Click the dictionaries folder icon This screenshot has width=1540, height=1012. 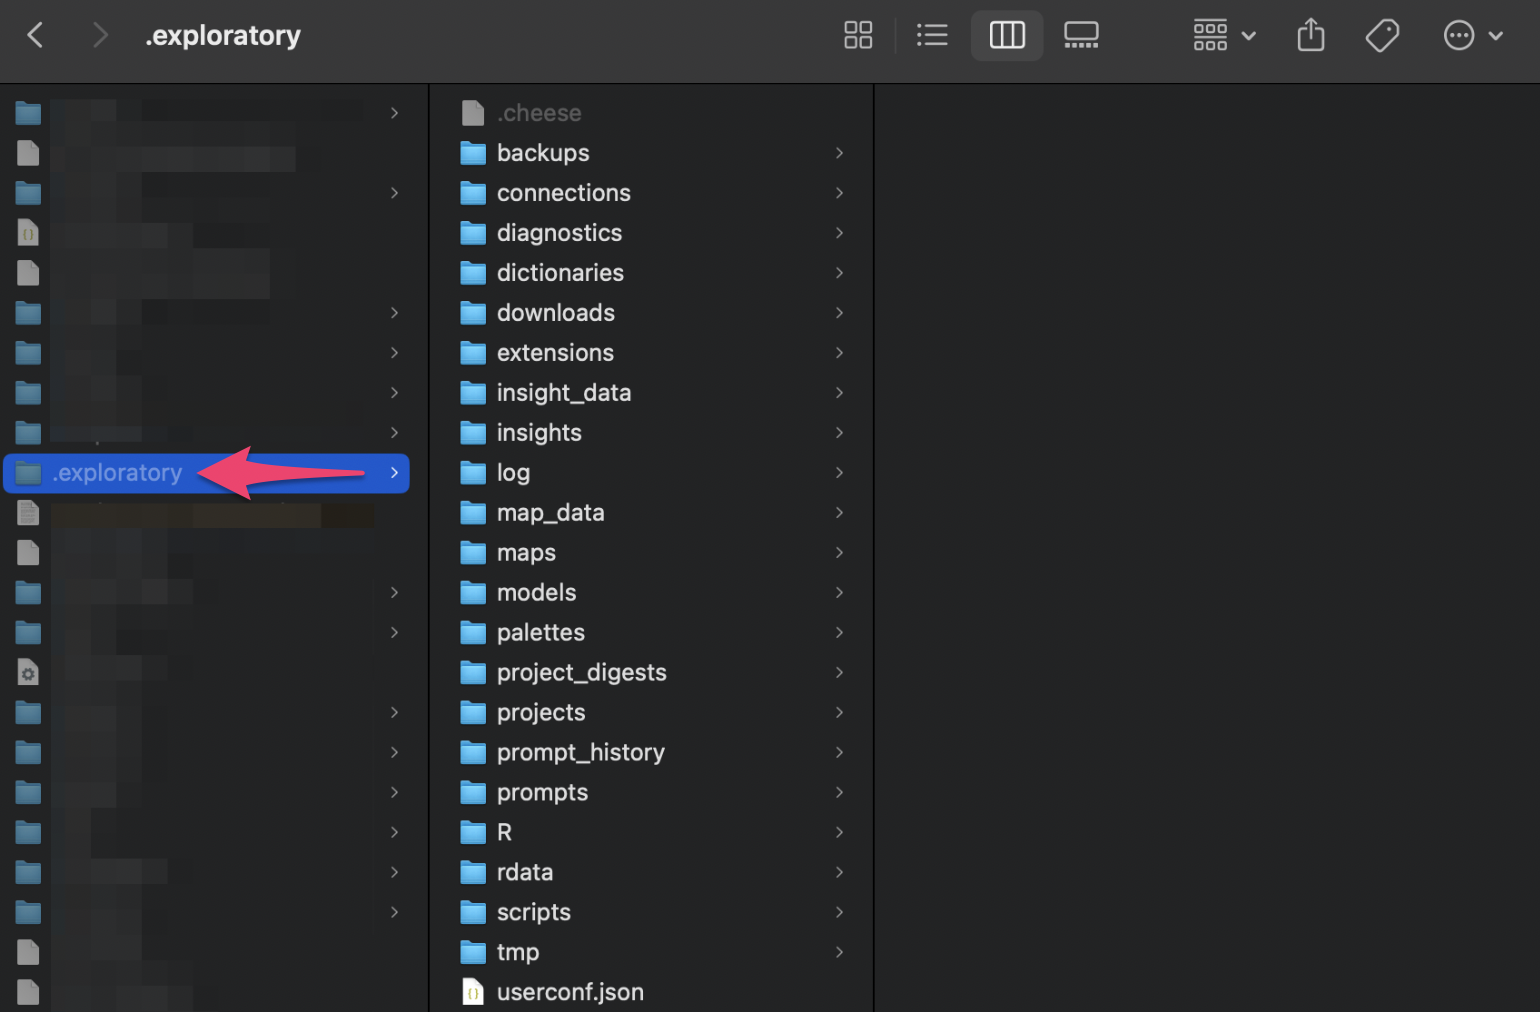click(473, 273)
